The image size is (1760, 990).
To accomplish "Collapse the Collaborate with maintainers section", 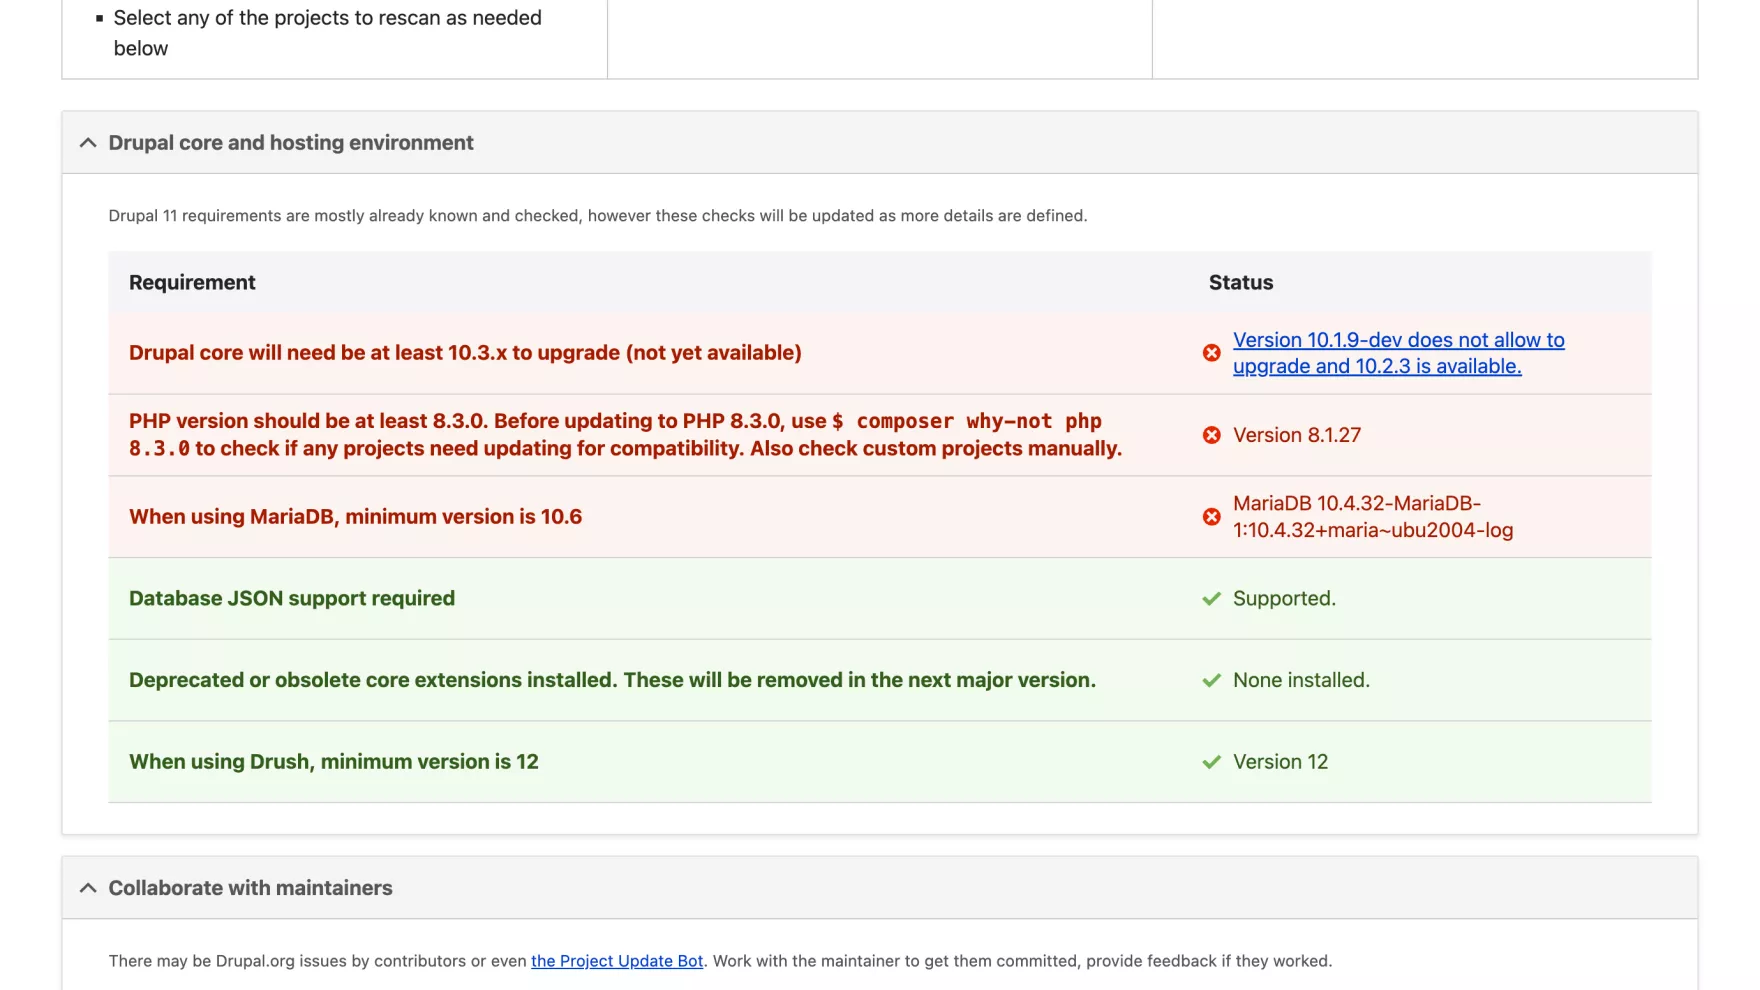I will 88,888.
